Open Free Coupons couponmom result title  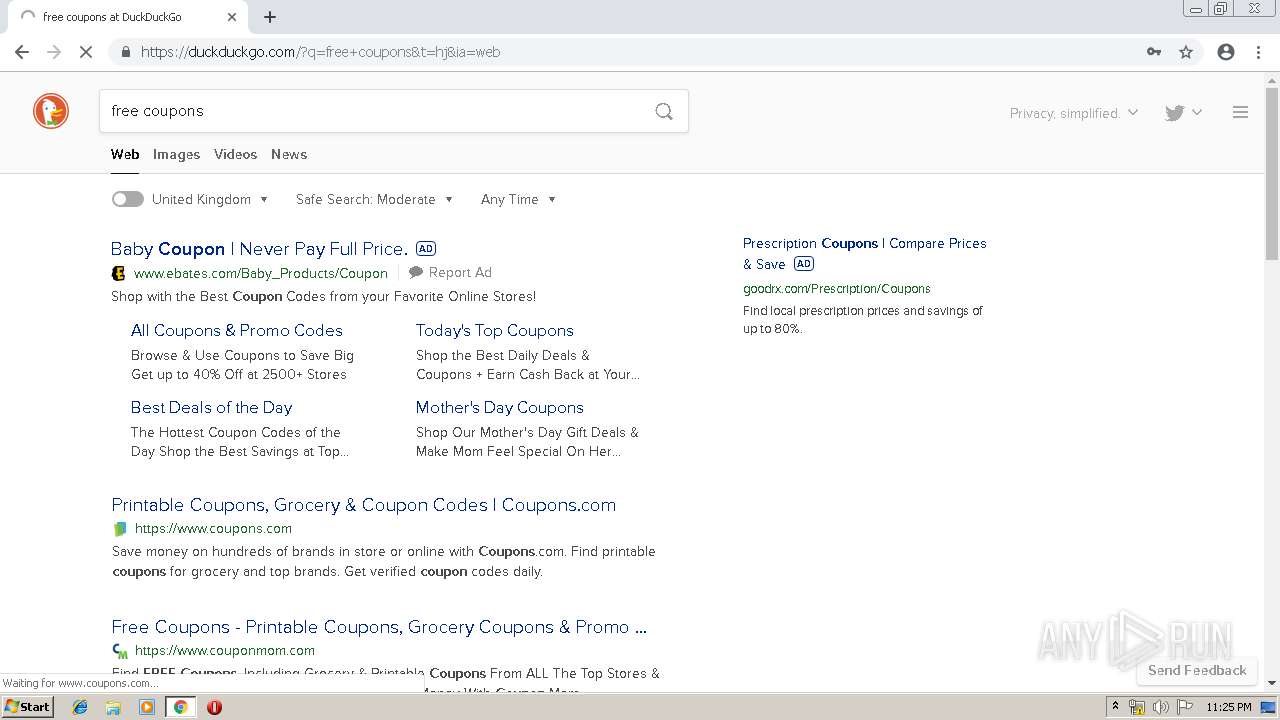379,627
